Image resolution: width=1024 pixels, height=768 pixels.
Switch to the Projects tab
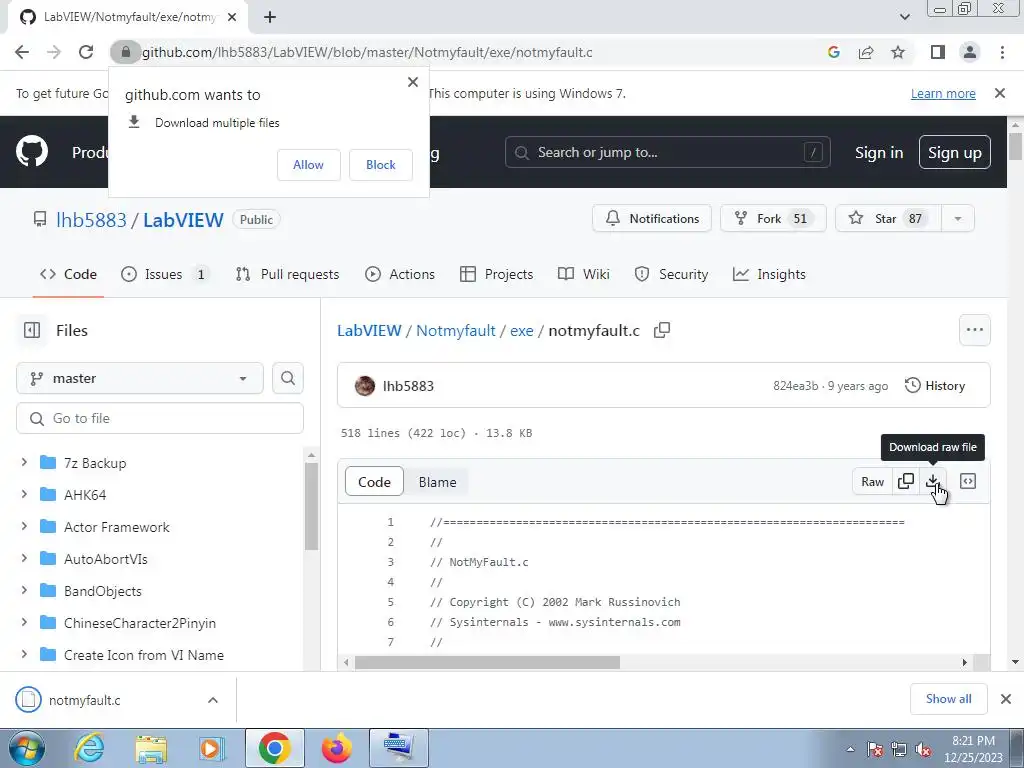pyautogui.click(x=496, y=274)
